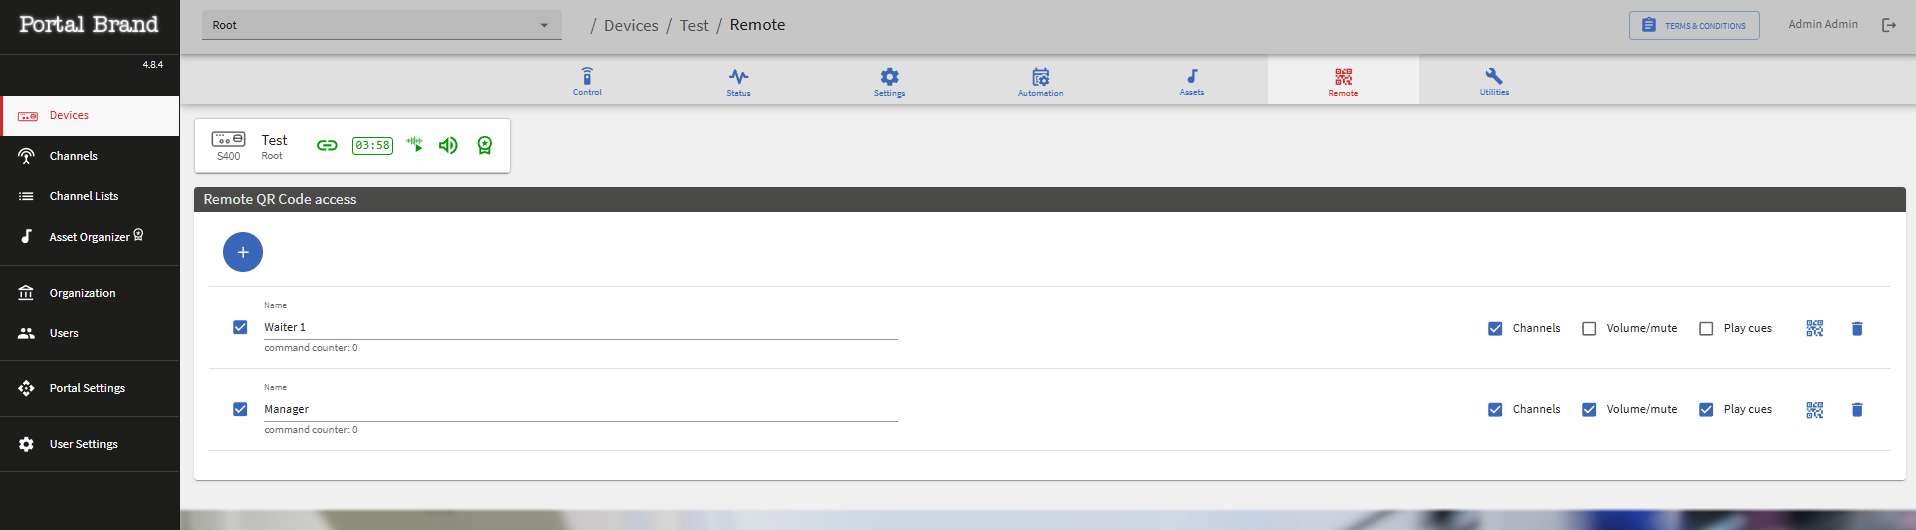
Task: Click the green license badge icon
Action: [485, 145]
